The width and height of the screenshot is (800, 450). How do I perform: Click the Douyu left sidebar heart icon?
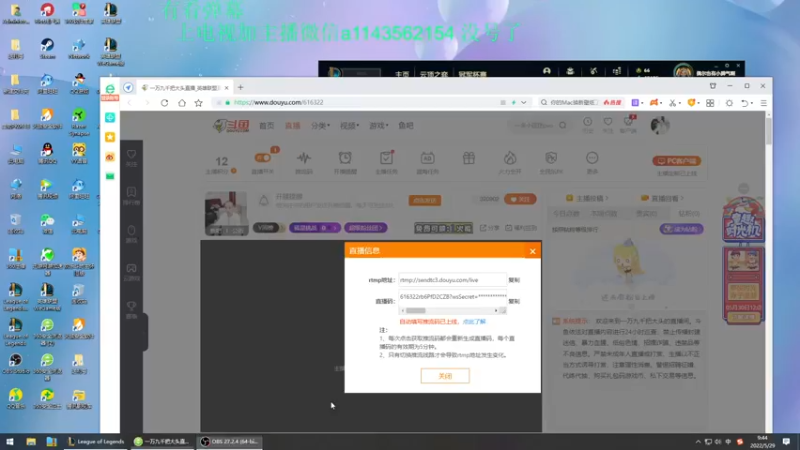point(131,154)
